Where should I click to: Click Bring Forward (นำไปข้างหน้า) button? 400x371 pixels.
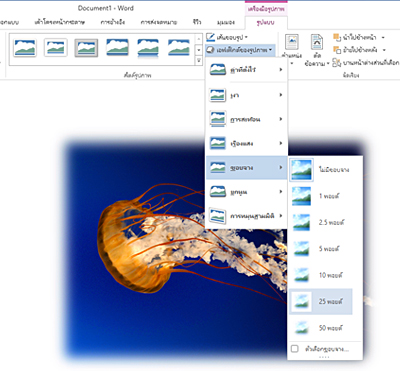[x=355, y=37]
